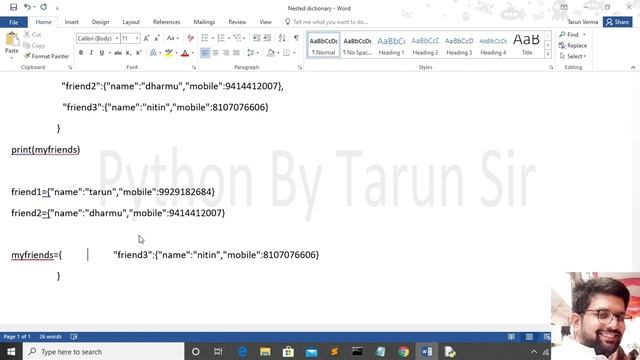Toggle subscript formatting
This screenshot has height=360, width=640.
pyautogui.click(x=128, y=53)
